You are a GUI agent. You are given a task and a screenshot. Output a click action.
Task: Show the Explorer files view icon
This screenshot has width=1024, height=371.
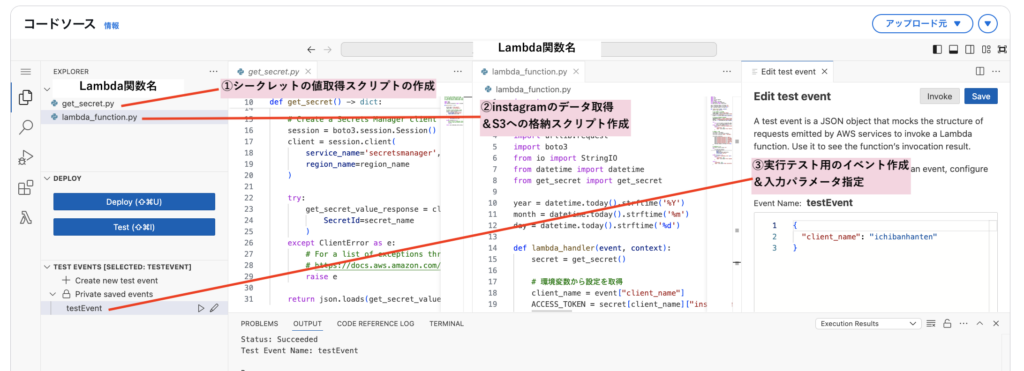pyautogui.click(x=25, y=97)
